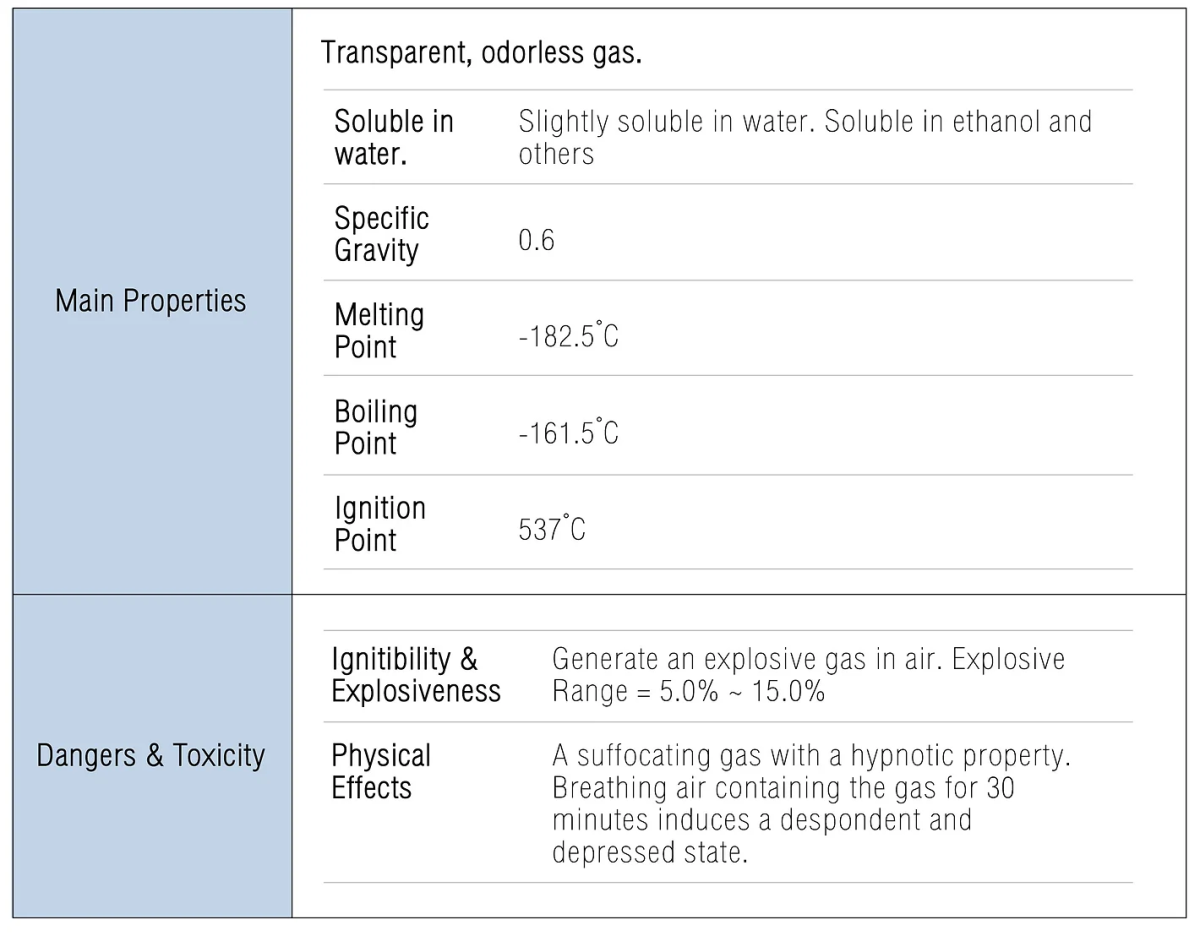The width and height of the screenshot is (1200, 936).
Task: Click the Boiling Point label
Action: coord(376,428)
